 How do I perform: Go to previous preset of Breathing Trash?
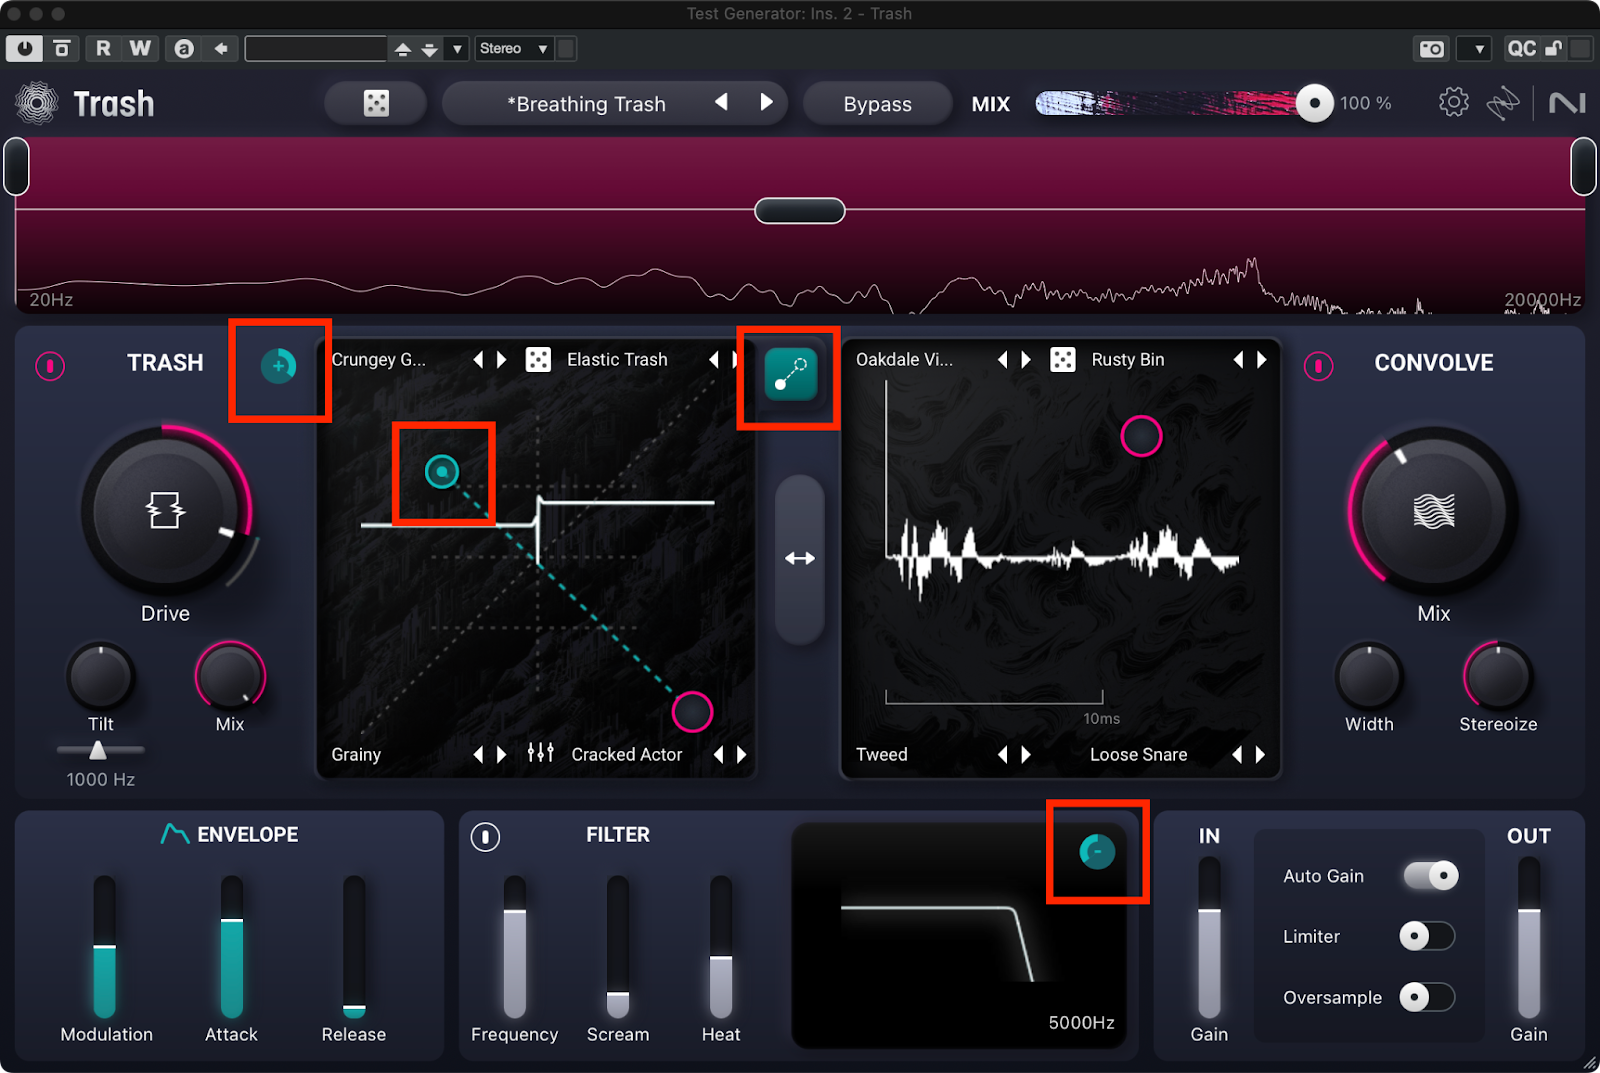pyautogui.click(x=721, y=102)
